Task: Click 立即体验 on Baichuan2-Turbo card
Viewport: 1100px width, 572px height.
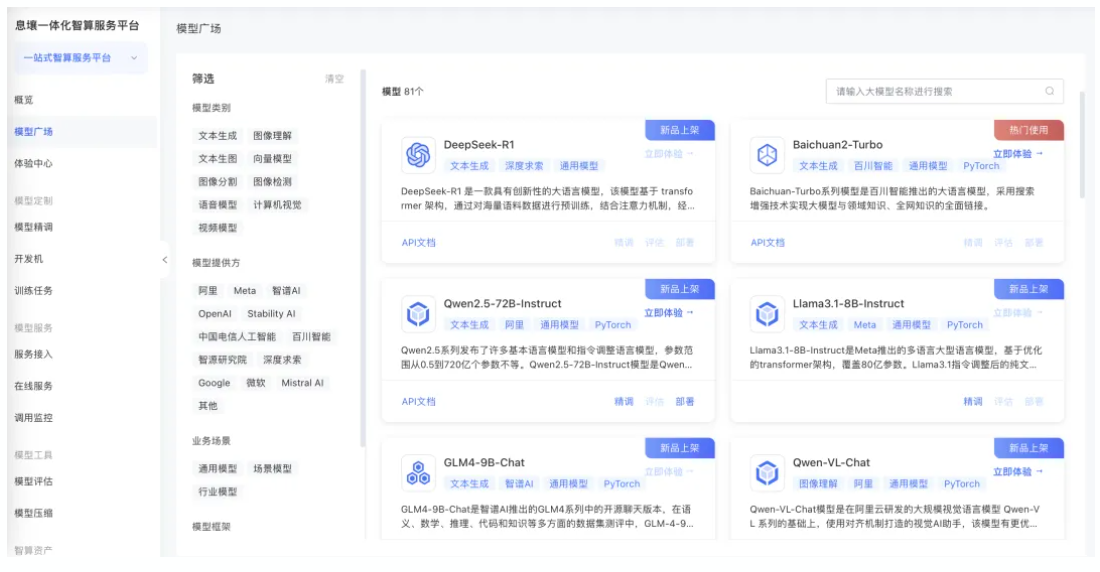Action: coord(1018,154)
